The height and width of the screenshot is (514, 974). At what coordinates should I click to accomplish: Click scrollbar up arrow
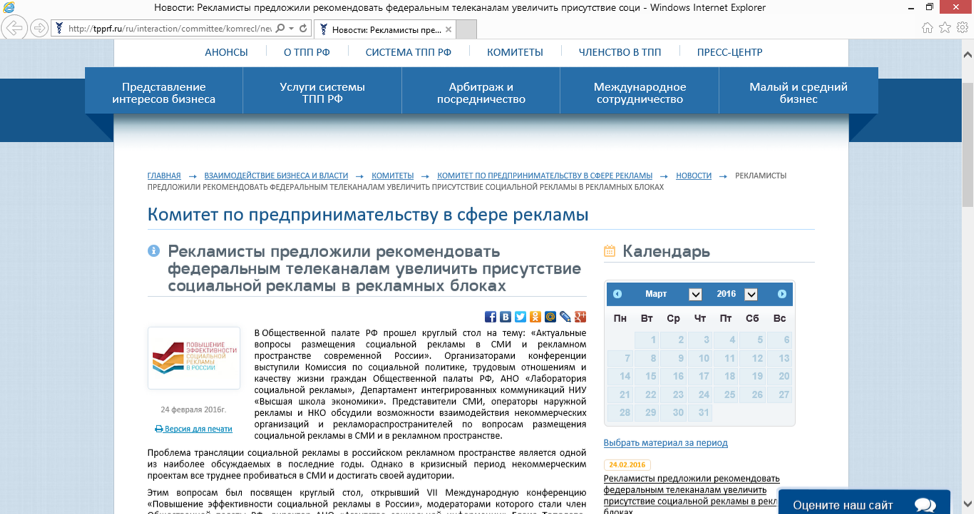pyautogui.click(x=967, y=55)
